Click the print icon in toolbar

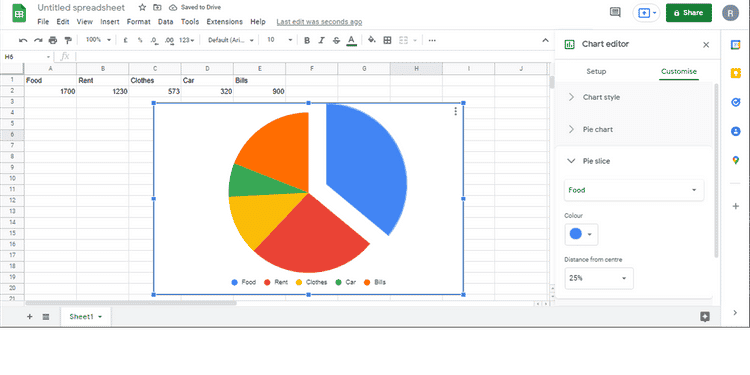click(53, 41)
